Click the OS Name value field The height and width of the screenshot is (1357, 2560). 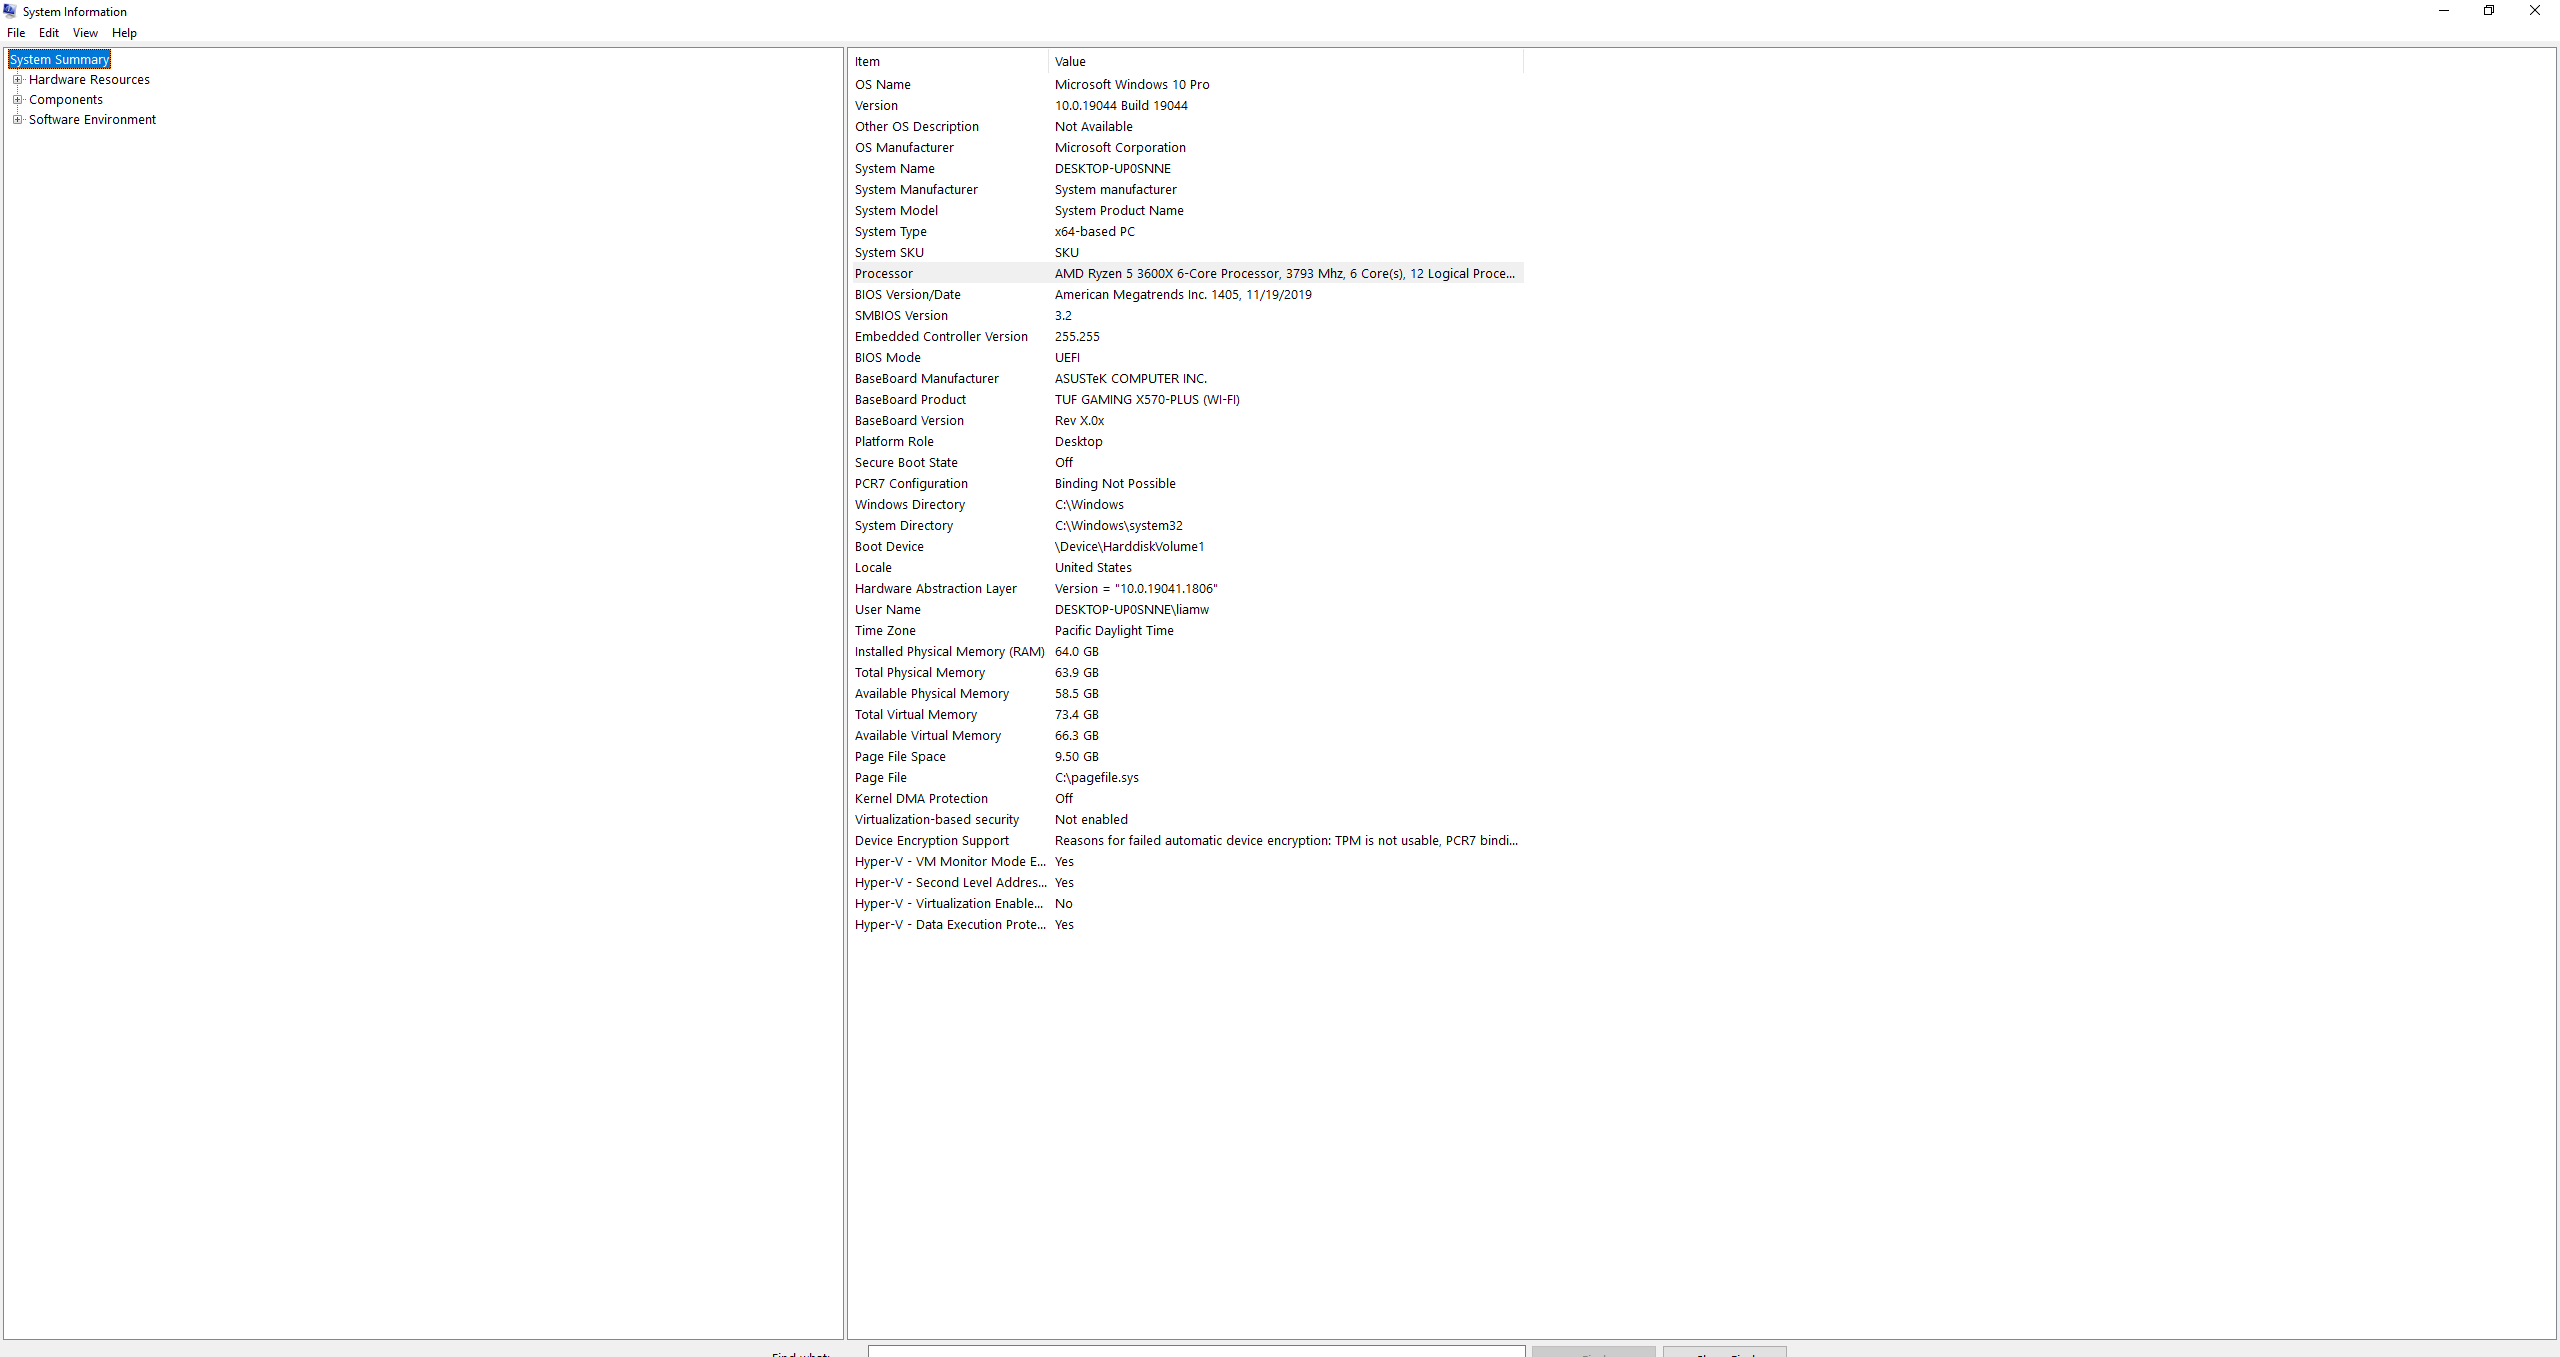point(1131,83)
